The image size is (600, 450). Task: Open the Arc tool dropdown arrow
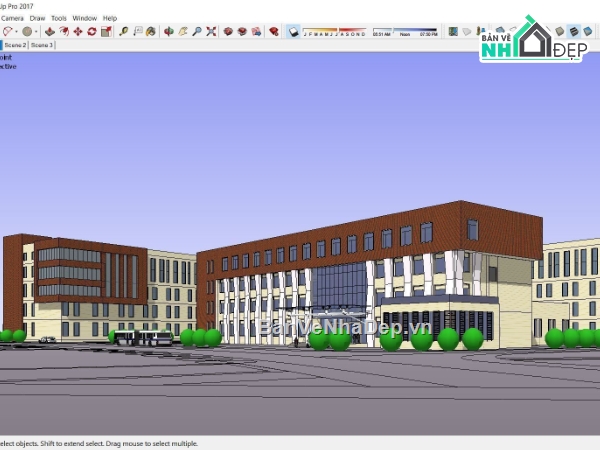click(x=16, y=32)
